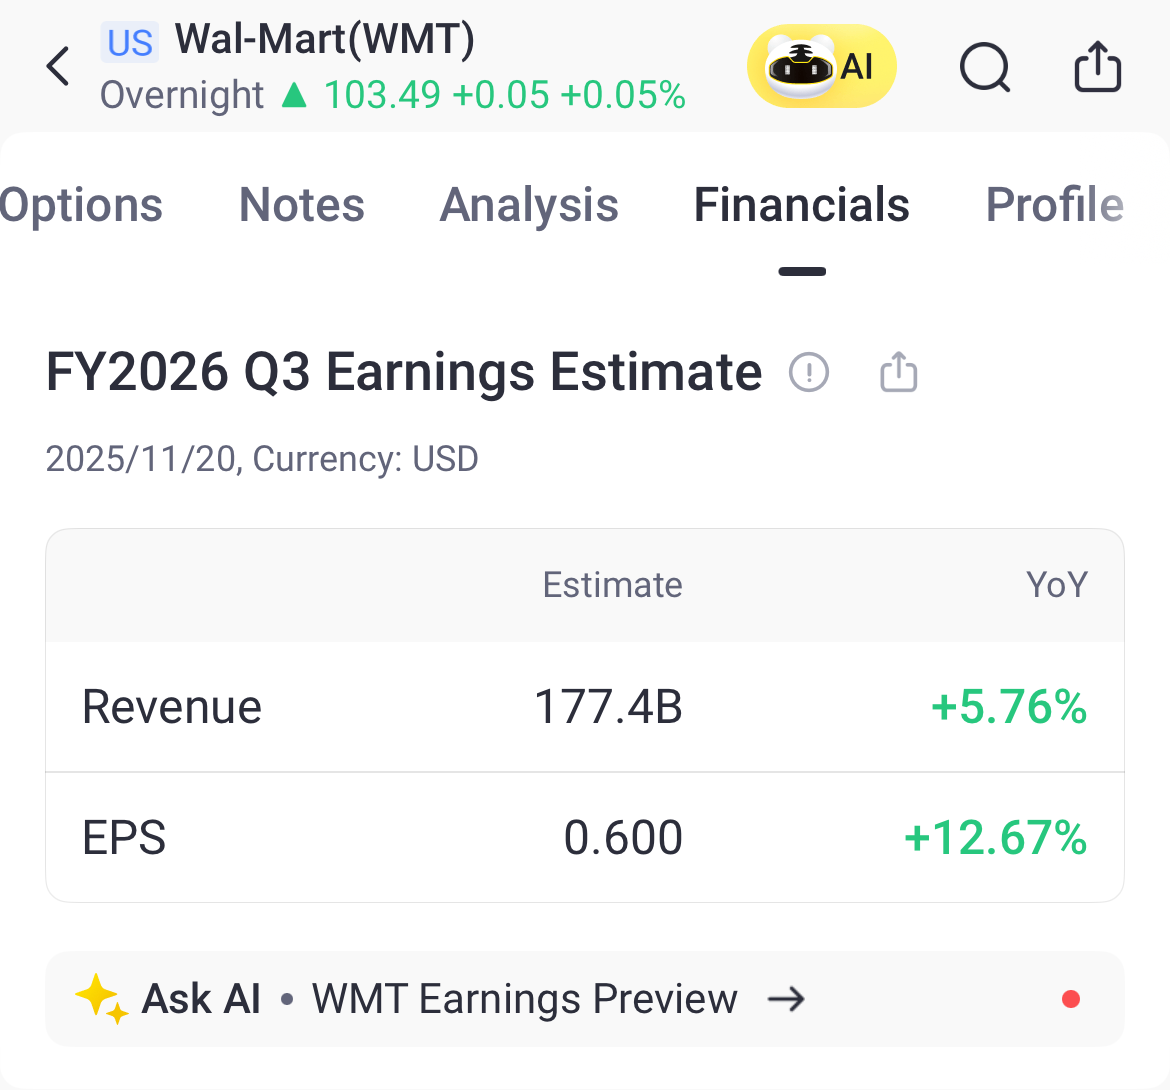The image size is (1170, 1090).
Task: Open earnings estimate info icon
Action: tap(808, 373)
